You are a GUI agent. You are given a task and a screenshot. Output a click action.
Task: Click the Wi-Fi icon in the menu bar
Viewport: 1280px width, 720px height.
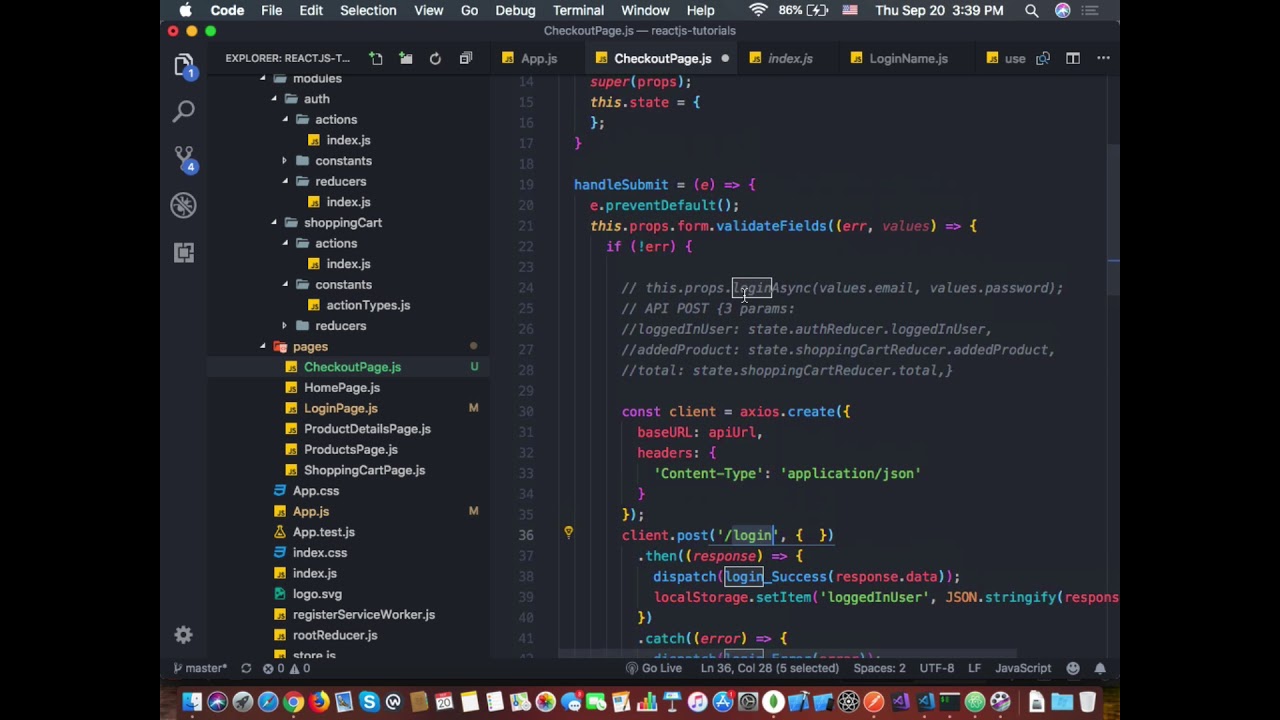tap(758, 10)
